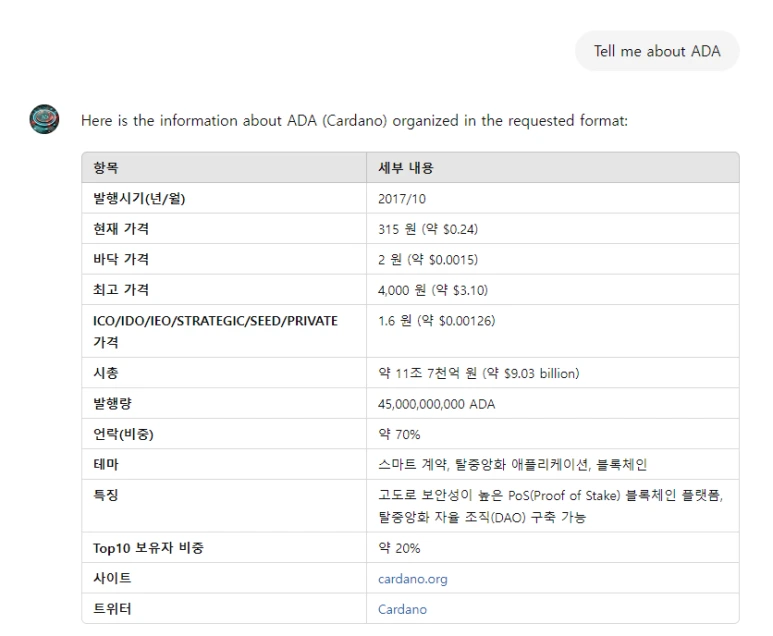The height and width of the screenshot is (636, 773).
Task: Click the ICO/IDO/IEO/STRATEGIC/SEED/PRIVATE 가격 label
Action: tap(215, 331)
